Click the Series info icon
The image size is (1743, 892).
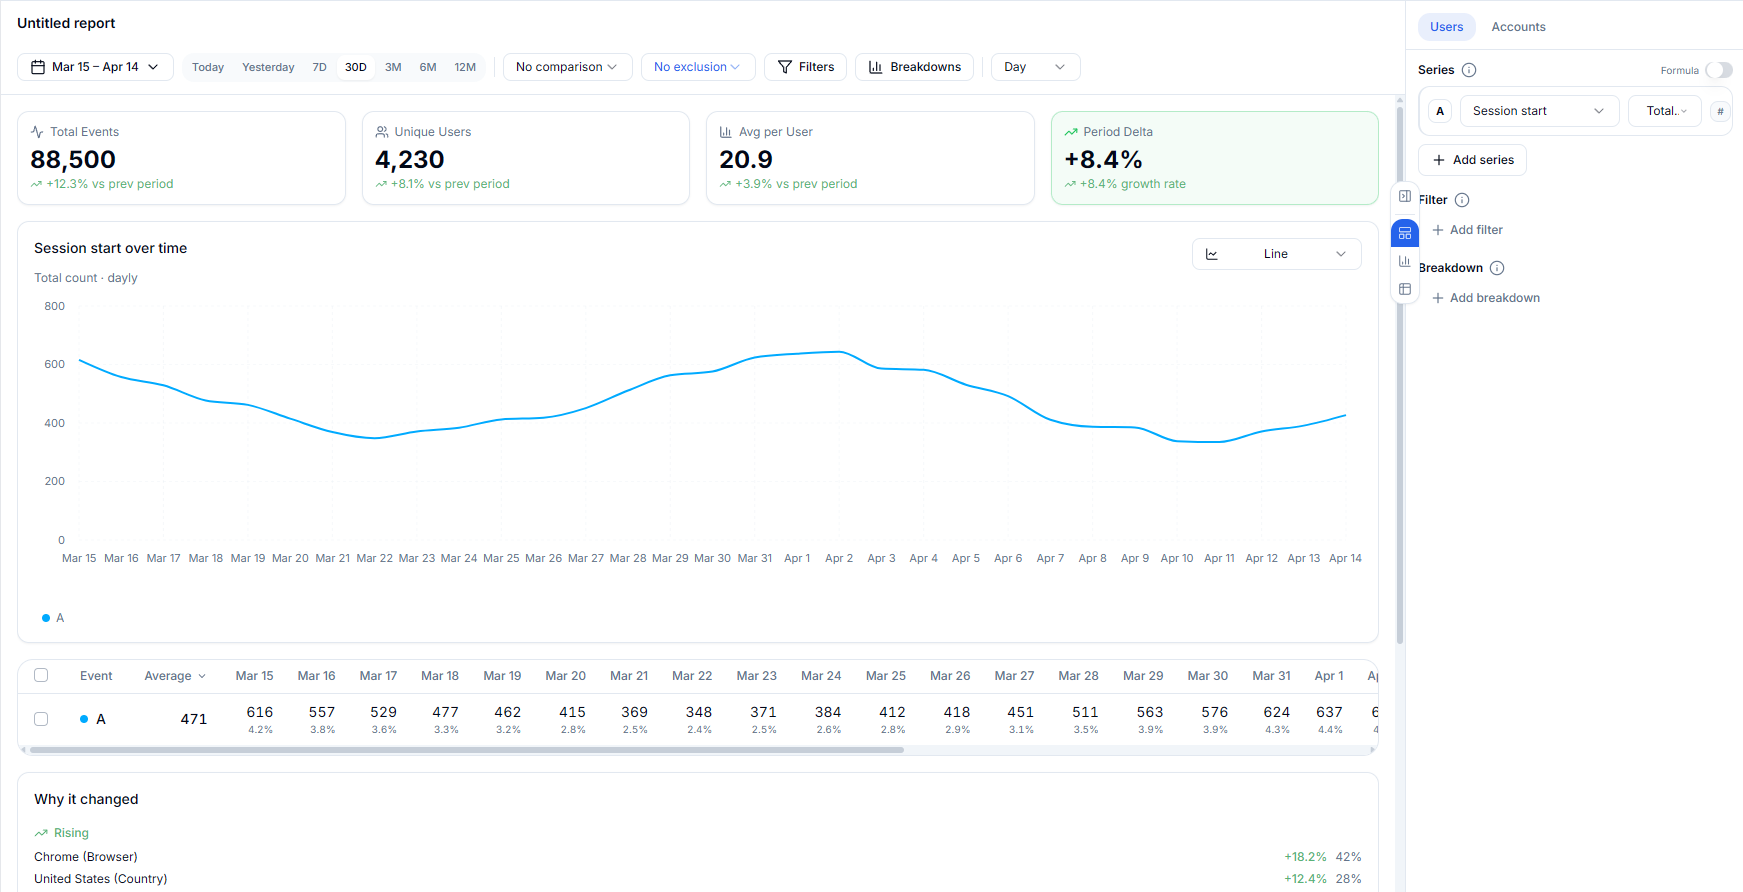1469,70
